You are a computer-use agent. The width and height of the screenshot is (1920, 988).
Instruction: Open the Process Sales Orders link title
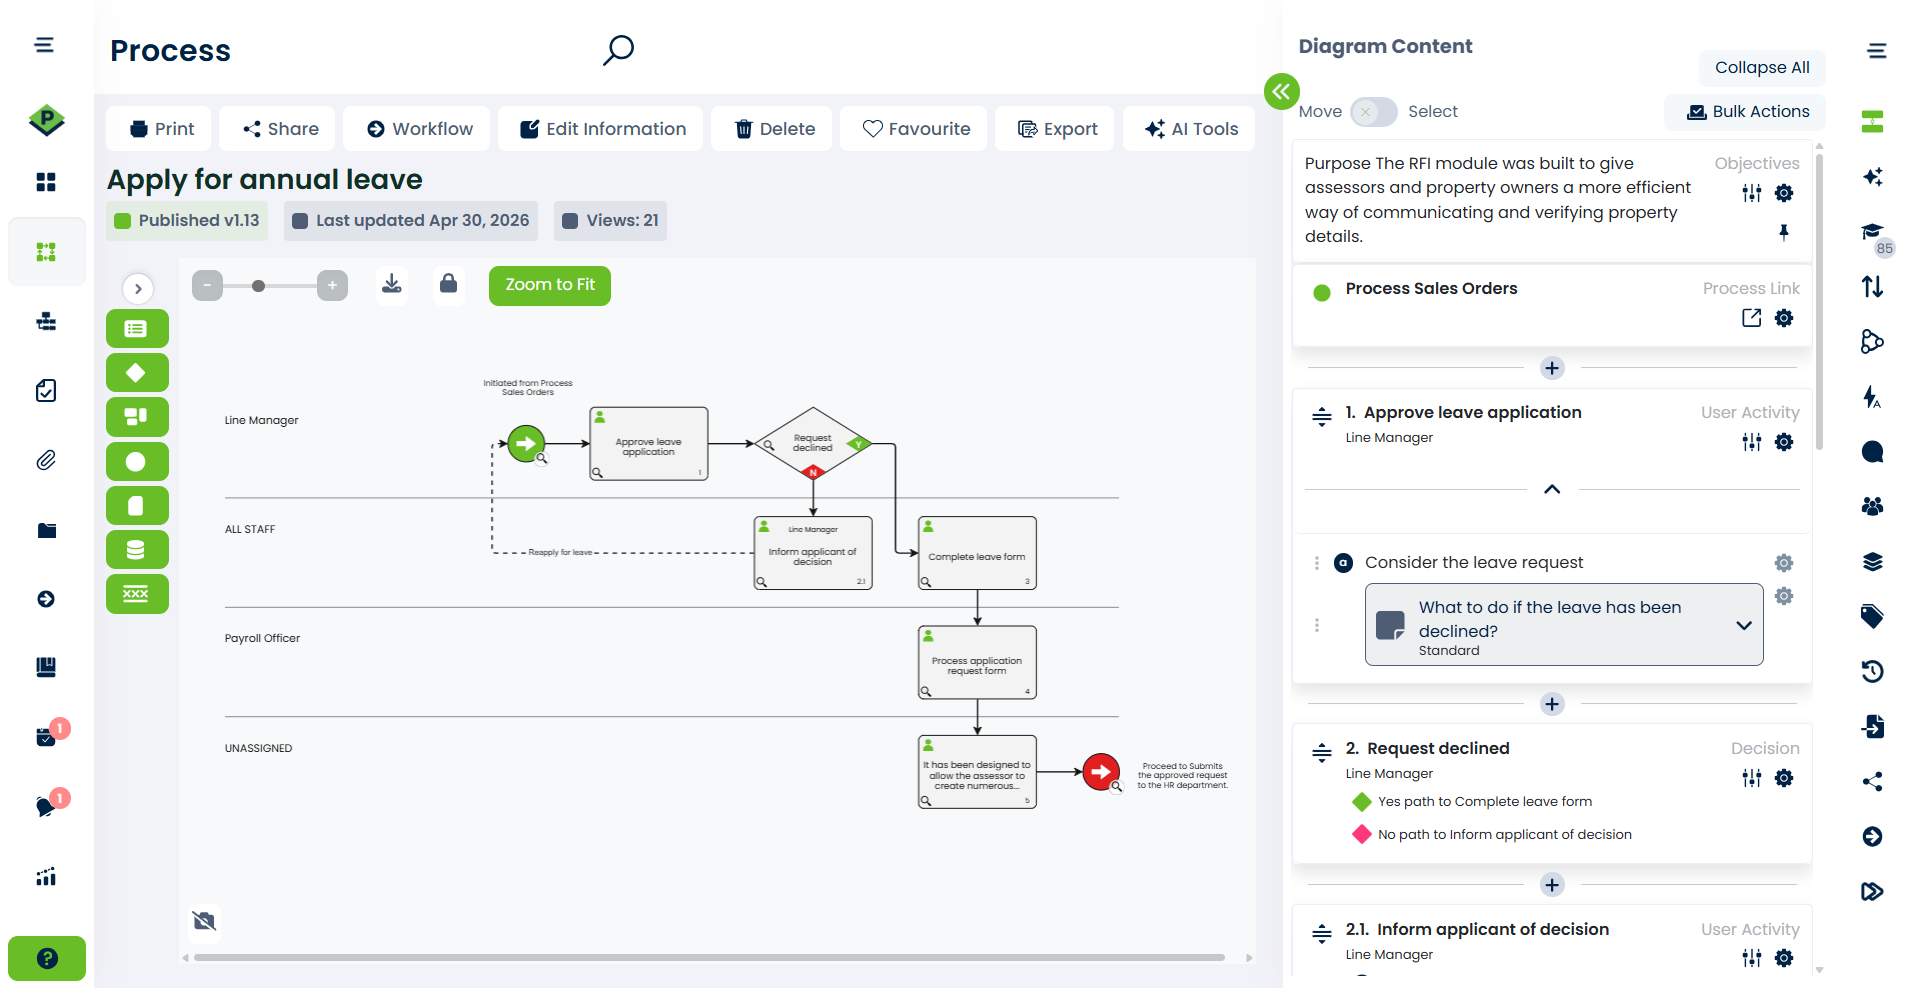click(1431, 289)
